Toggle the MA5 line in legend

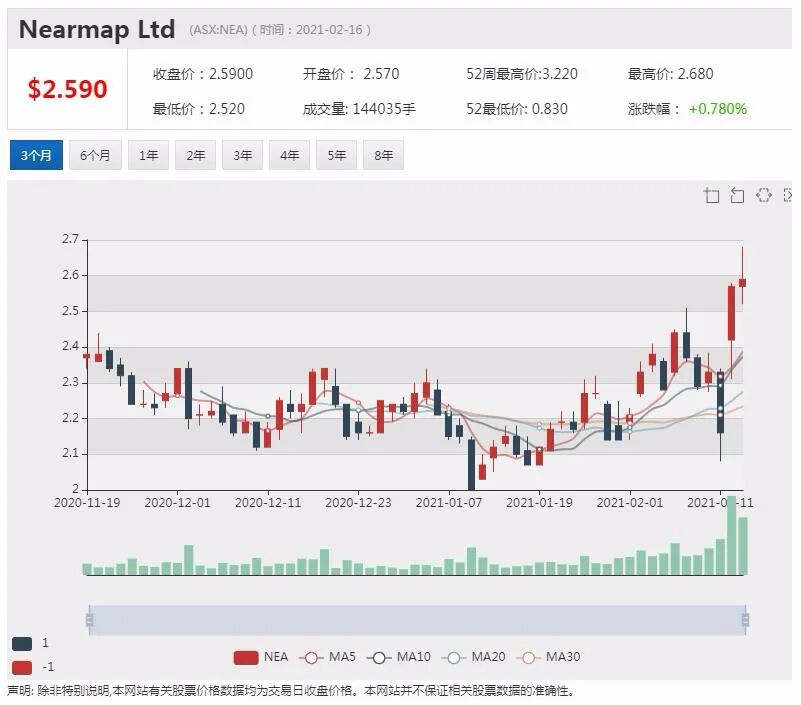coord(327,657)
